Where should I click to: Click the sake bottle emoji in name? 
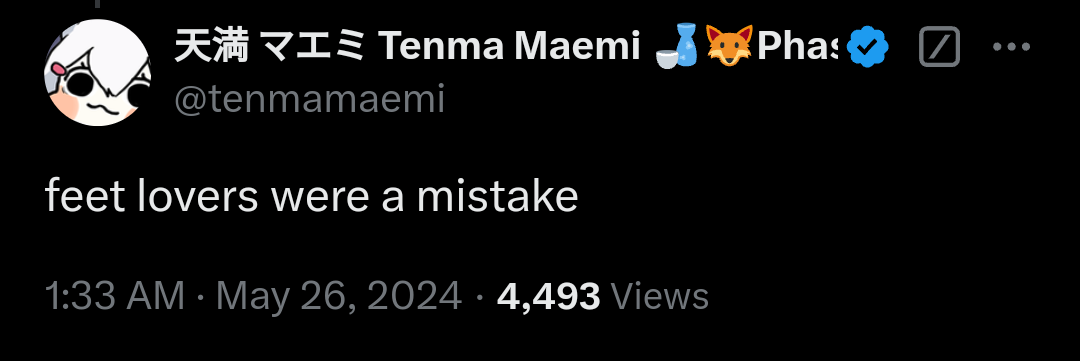tap(676, 47)
